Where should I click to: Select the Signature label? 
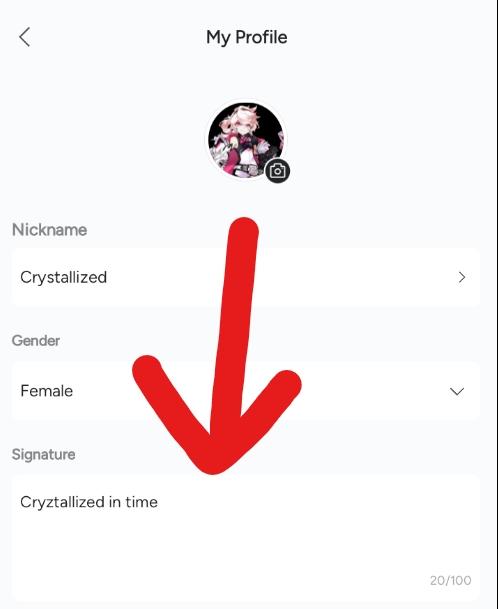click(x=44, y=454)
